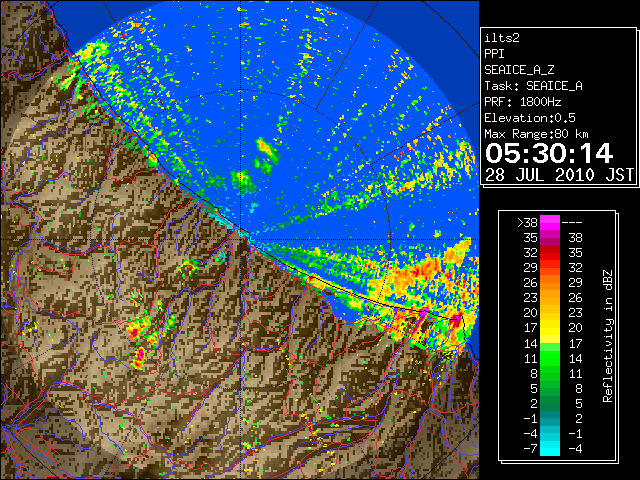Viewport: 640px width, 480px height.
Task: Click the station name ilts2
Action: pos(502,38)
